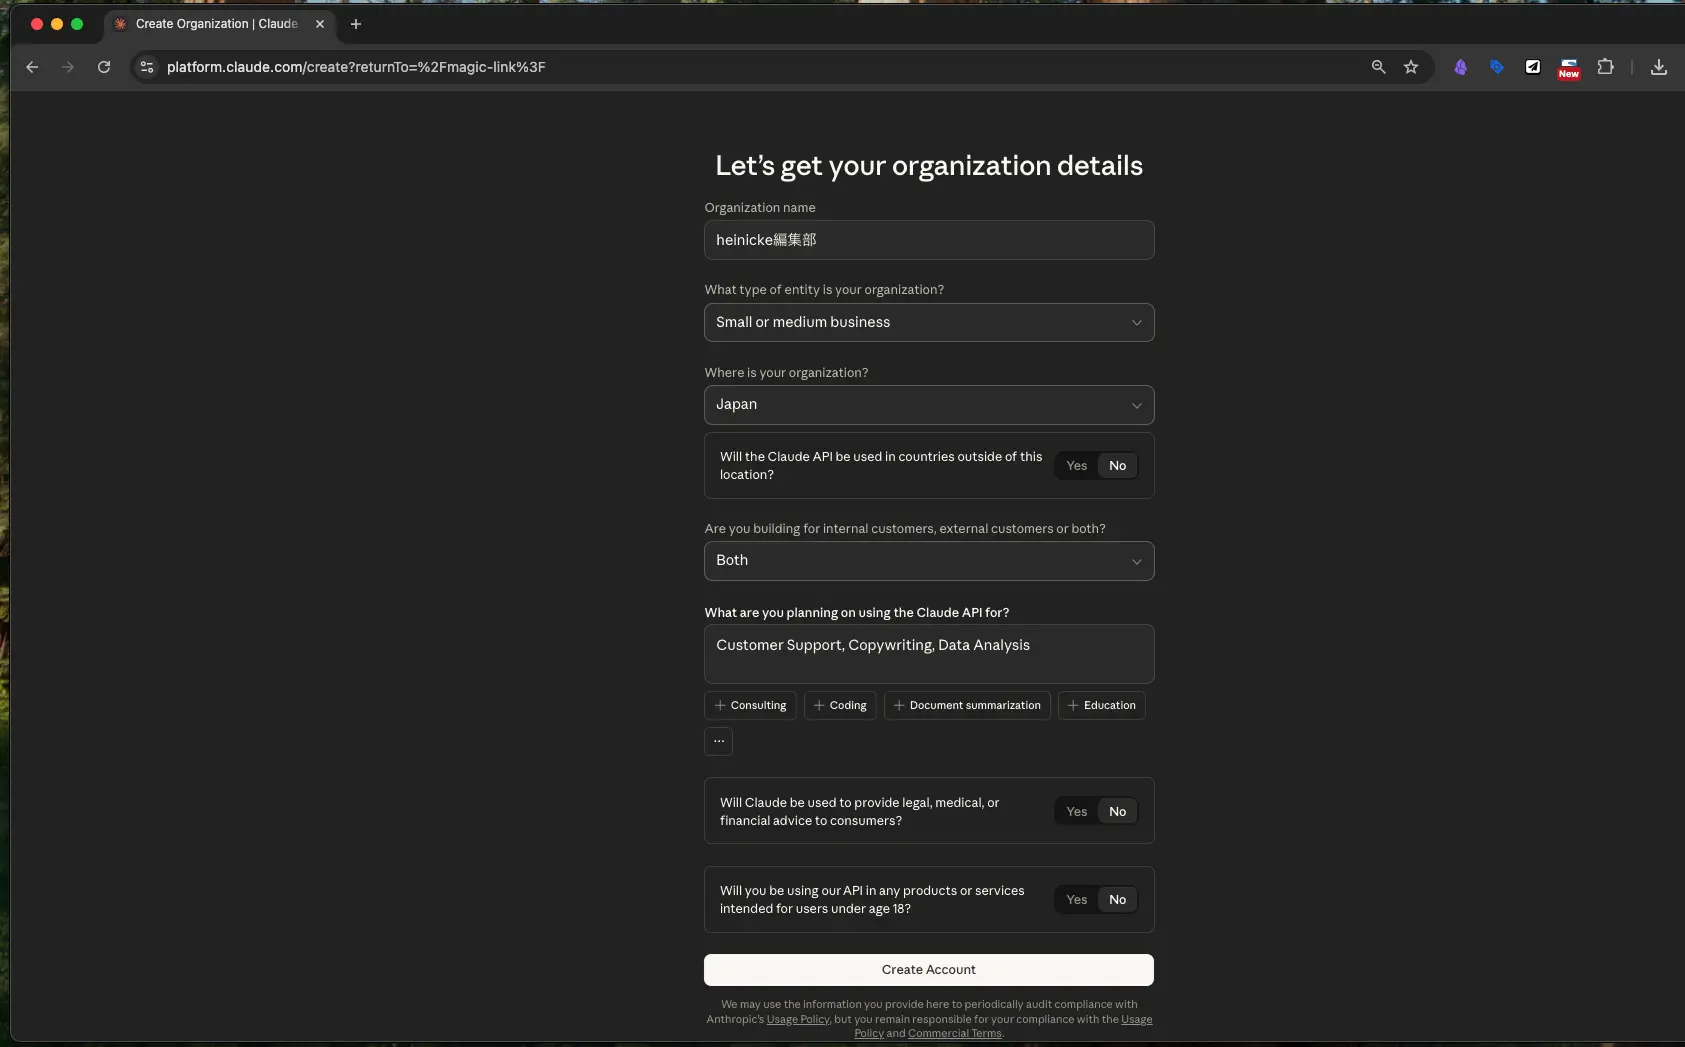The height and width of the screenshot is (1047, 1685).
Task: Click the Organization name text field
Action: click(928, 241)
